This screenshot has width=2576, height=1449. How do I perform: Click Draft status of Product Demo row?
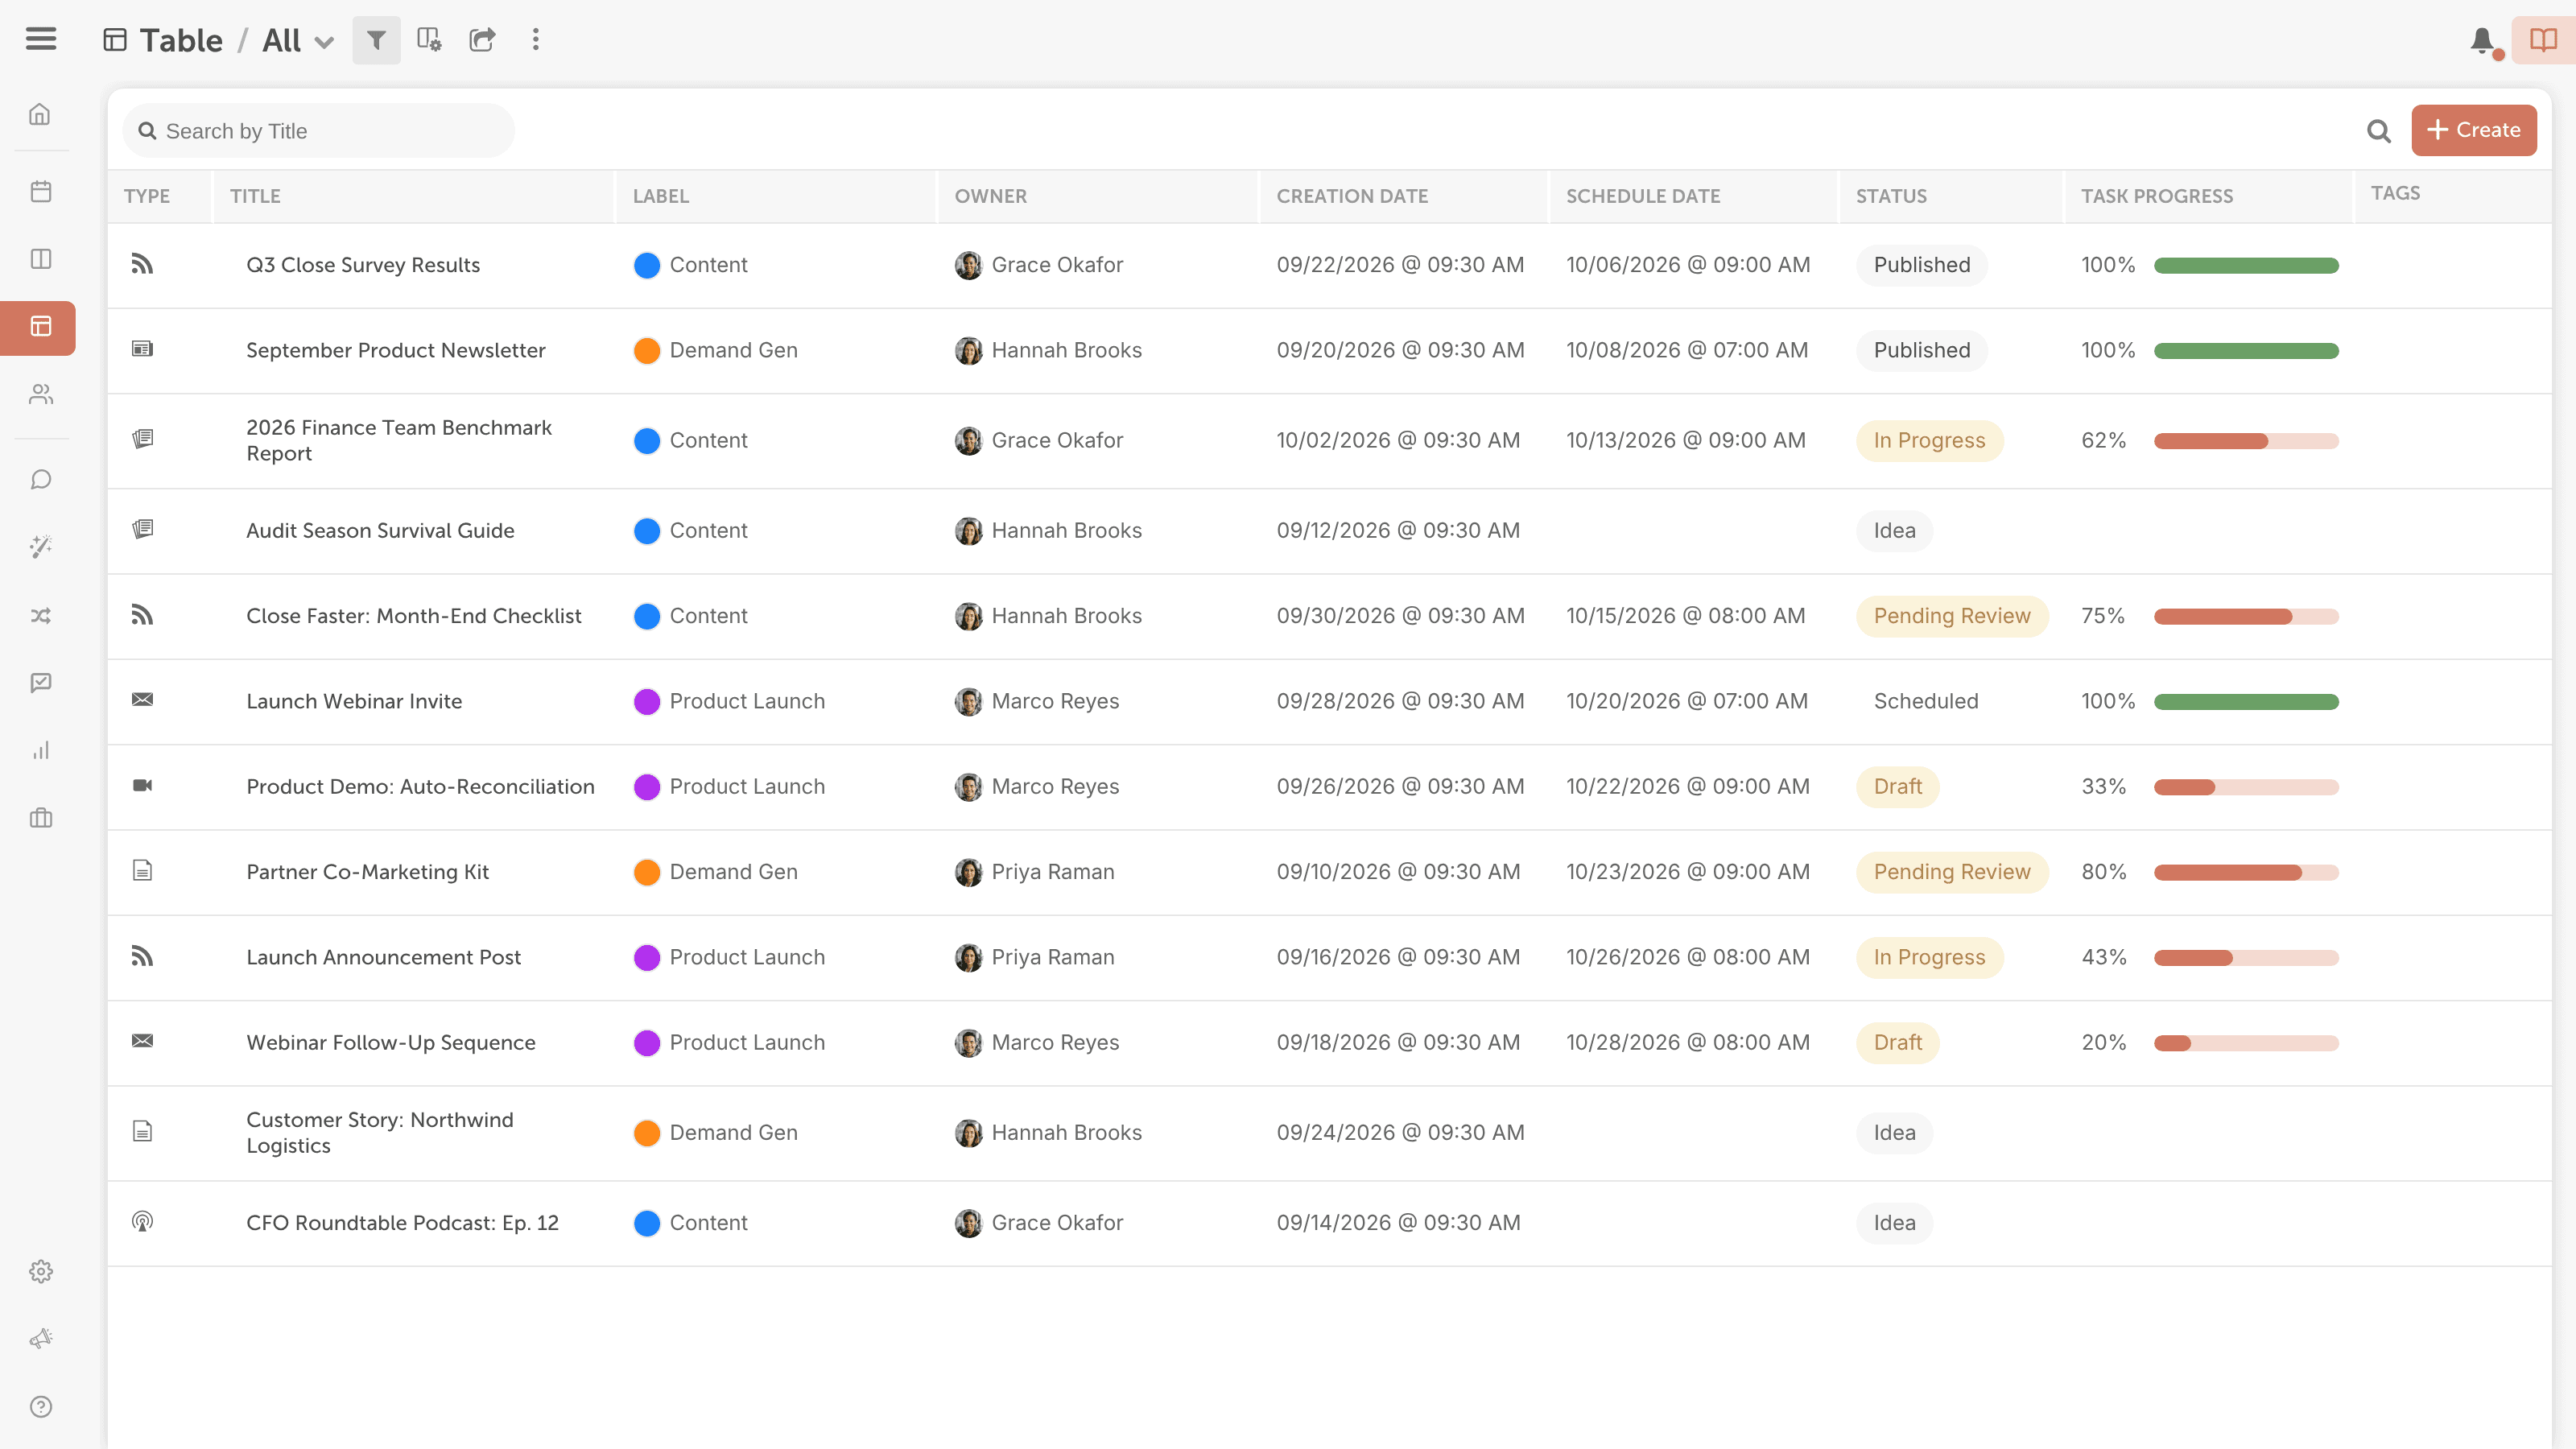pos(1897,787)
